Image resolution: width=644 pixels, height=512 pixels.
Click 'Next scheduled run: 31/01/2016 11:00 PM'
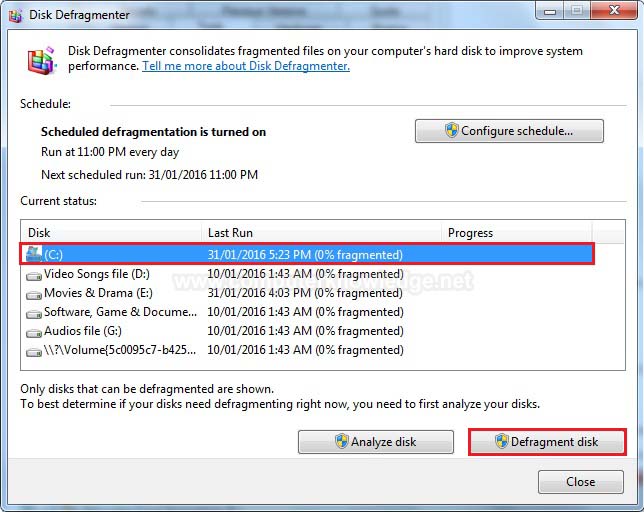click(x=150, y=175)
